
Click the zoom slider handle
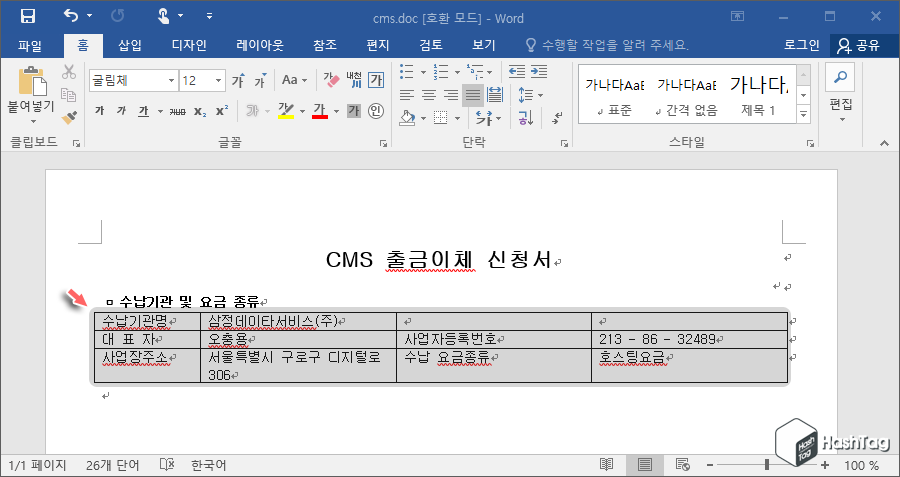(x=767, y=464)
